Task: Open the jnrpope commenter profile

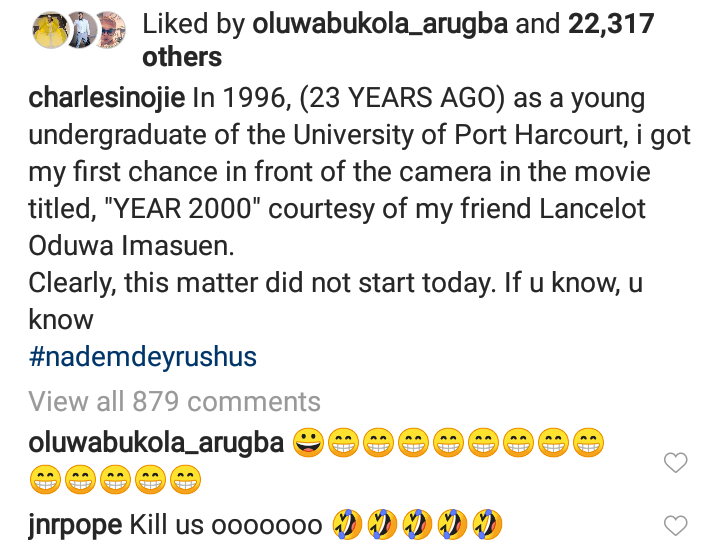Action: click(74, 525)
